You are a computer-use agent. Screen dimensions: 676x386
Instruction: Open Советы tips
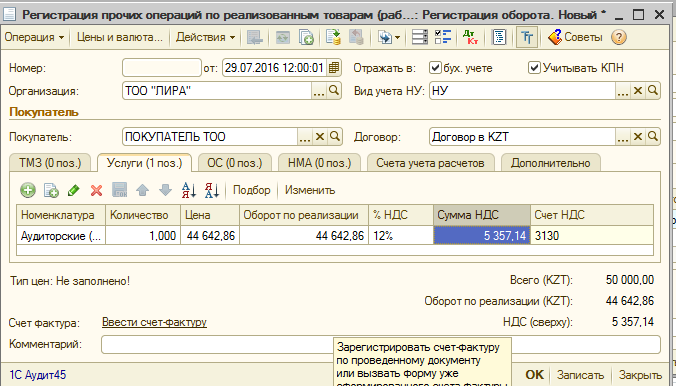click(x=575, y=37)
